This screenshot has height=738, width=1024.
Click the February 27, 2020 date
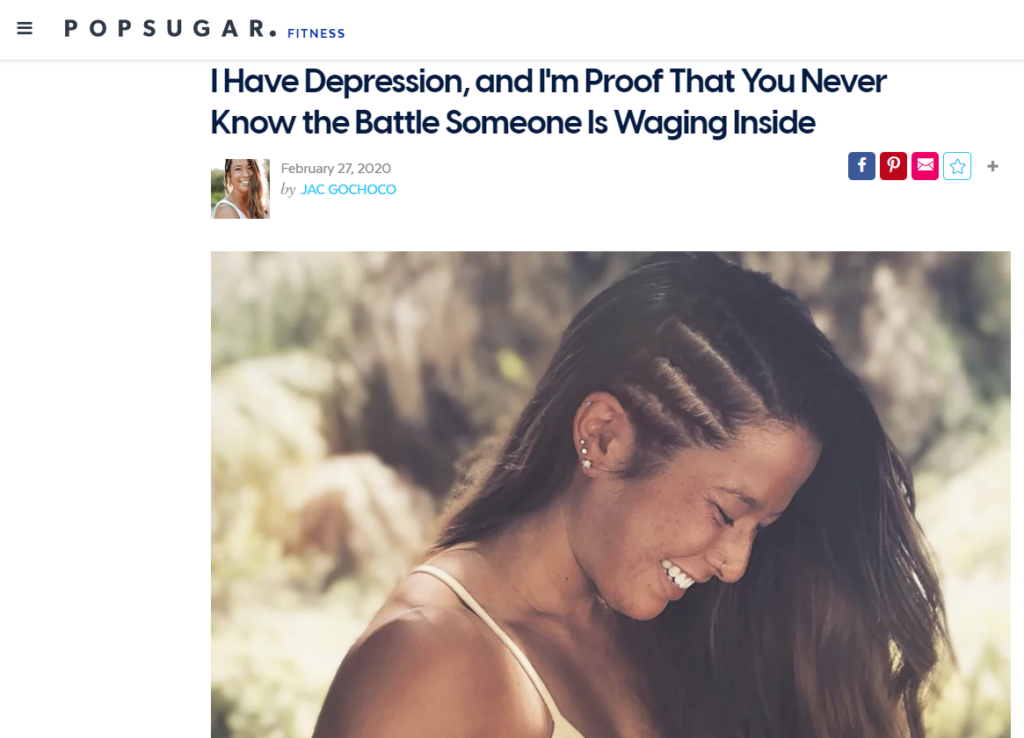336,168
